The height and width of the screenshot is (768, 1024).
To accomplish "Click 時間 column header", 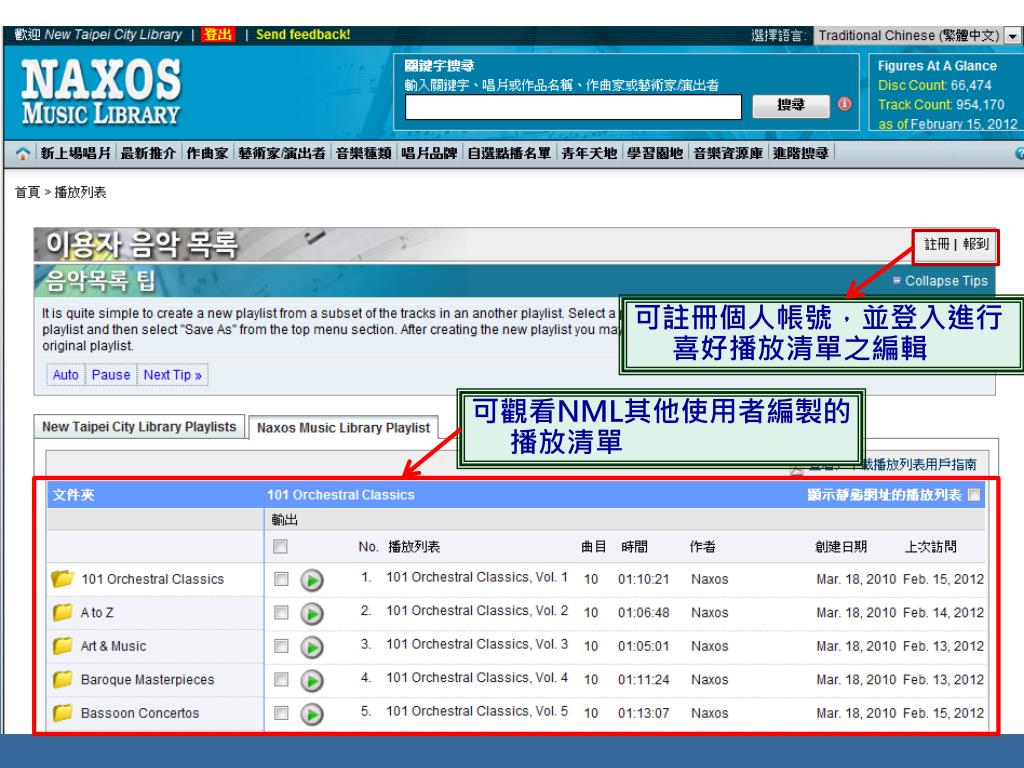I will click(x=634, y=547).
